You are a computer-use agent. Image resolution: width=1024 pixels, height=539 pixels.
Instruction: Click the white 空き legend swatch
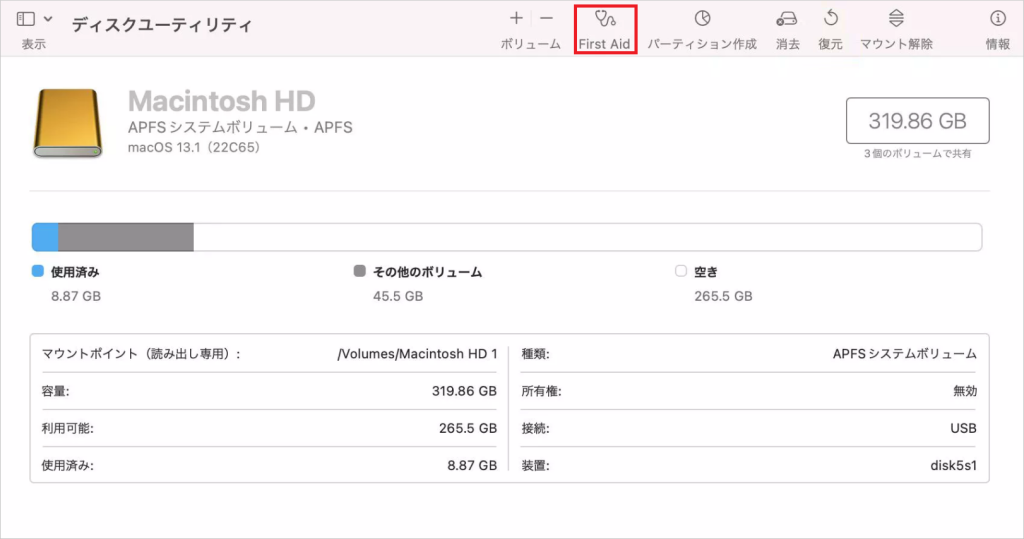[x=681, y=271]
